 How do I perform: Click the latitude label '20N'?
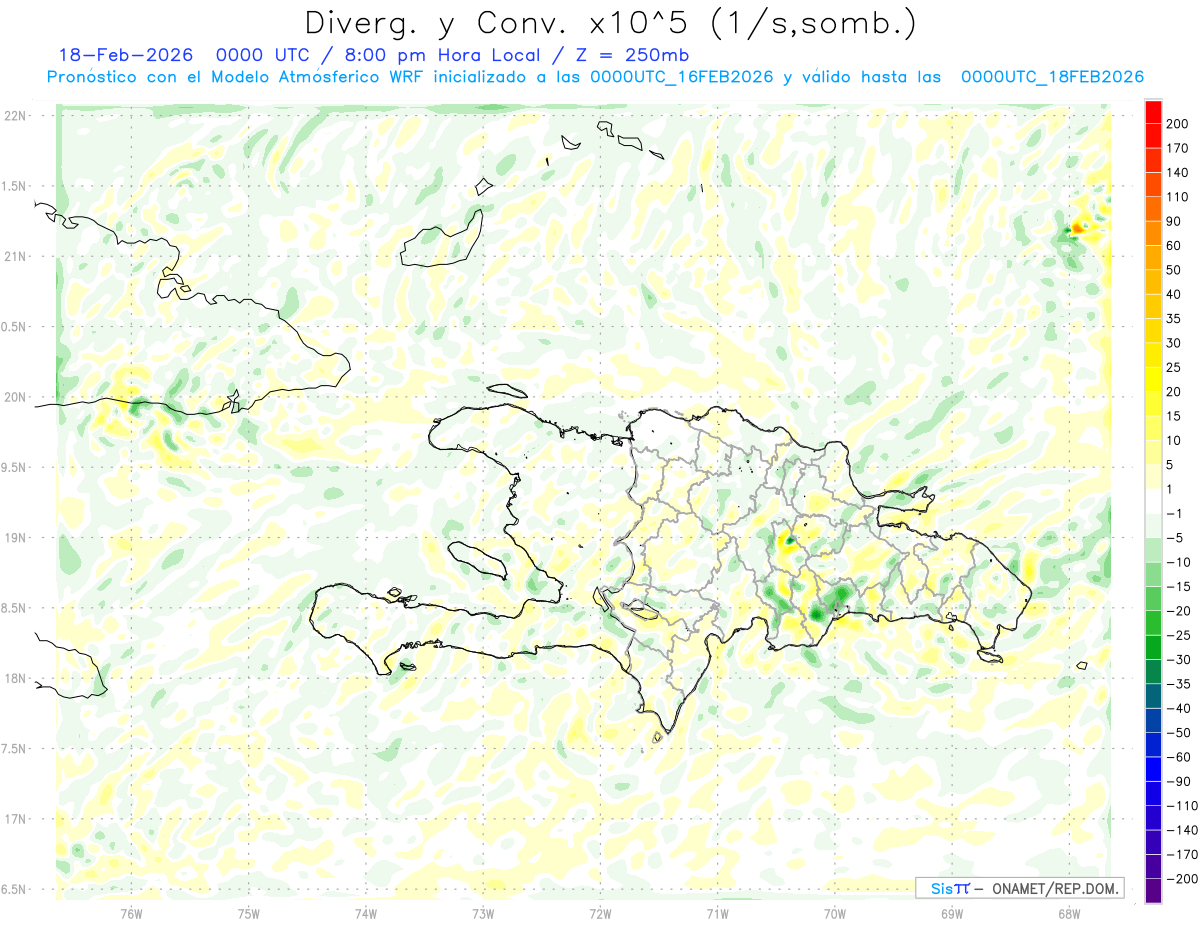pyautogui.click(x=15, y=398)
